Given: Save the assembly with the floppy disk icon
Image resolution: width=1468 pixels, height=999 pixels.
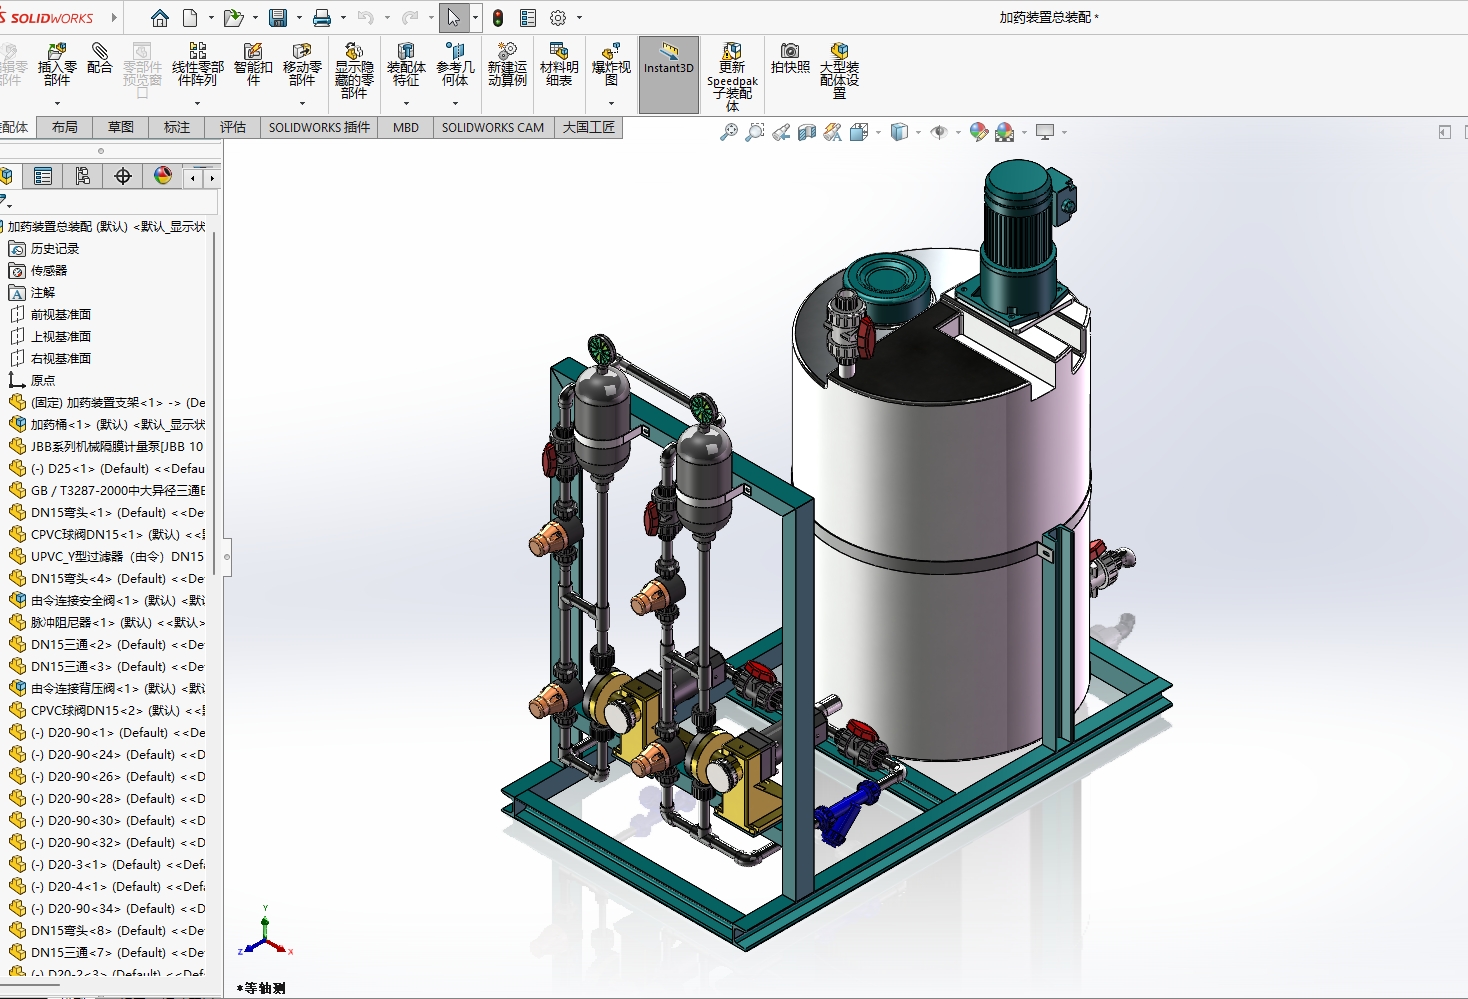Looking at the screenshot, I should pyautogui.click(x=278, y=18).
